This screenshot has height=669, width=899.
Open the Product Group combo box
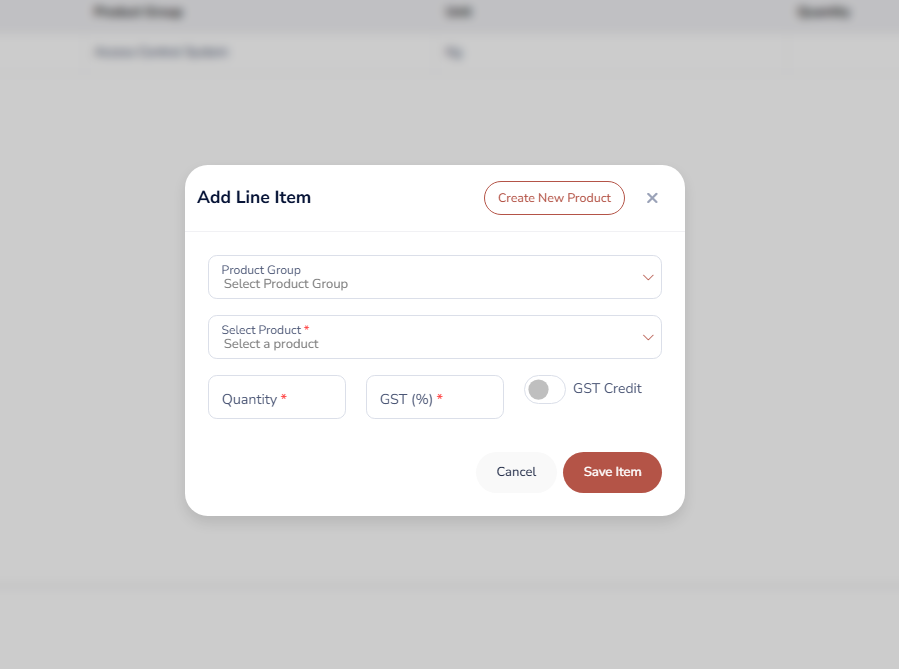[434, 277]
